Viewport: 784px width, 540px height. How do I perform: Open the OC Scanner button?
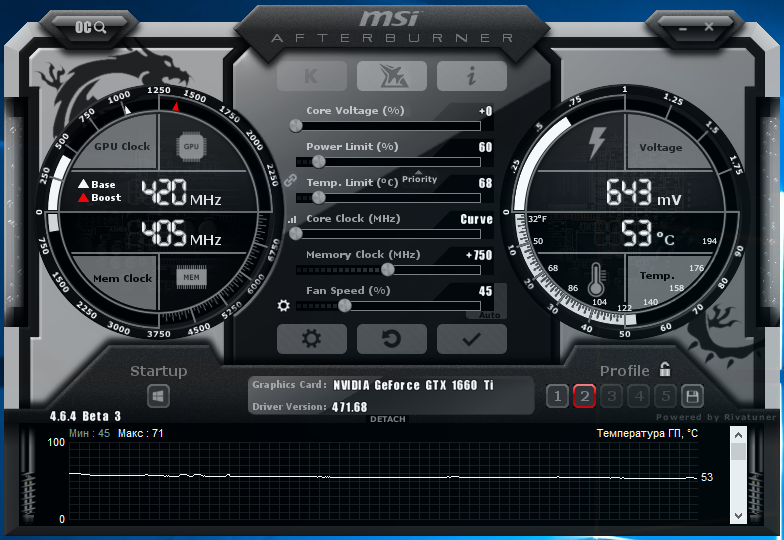pos(90,27)
